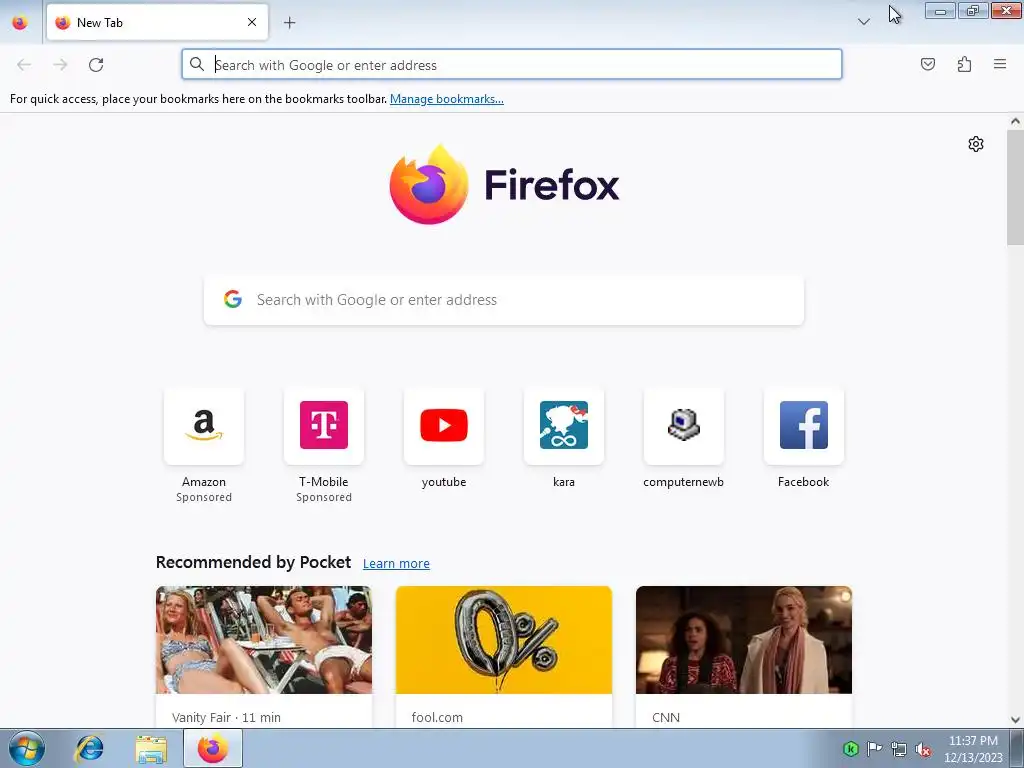The height and width of the screenshot is (768, 1024).
Task: Click the scrollbar up arrow
Action: click(x=1015, y=121)
